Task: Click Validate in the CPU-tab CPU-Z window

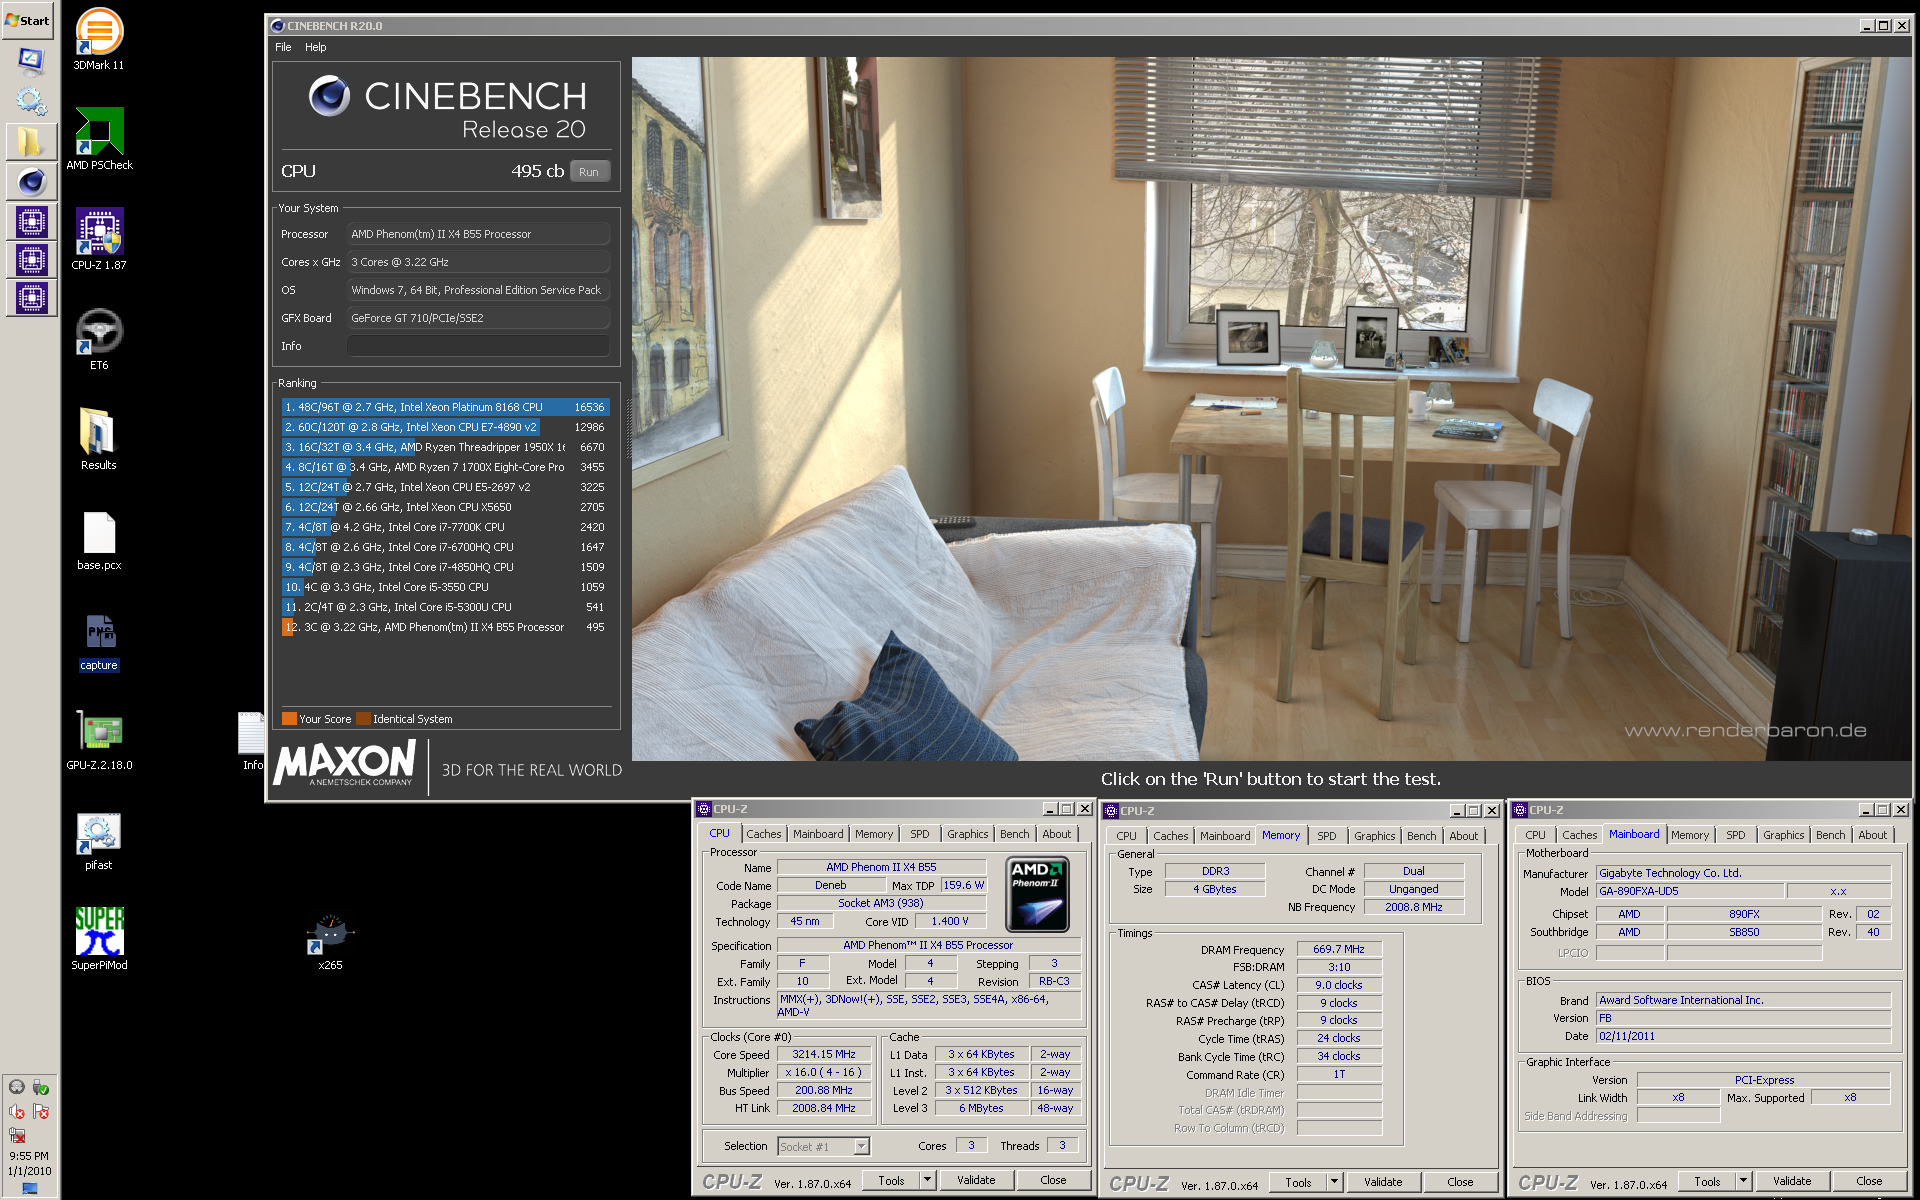Action: tap(976, 1180)
